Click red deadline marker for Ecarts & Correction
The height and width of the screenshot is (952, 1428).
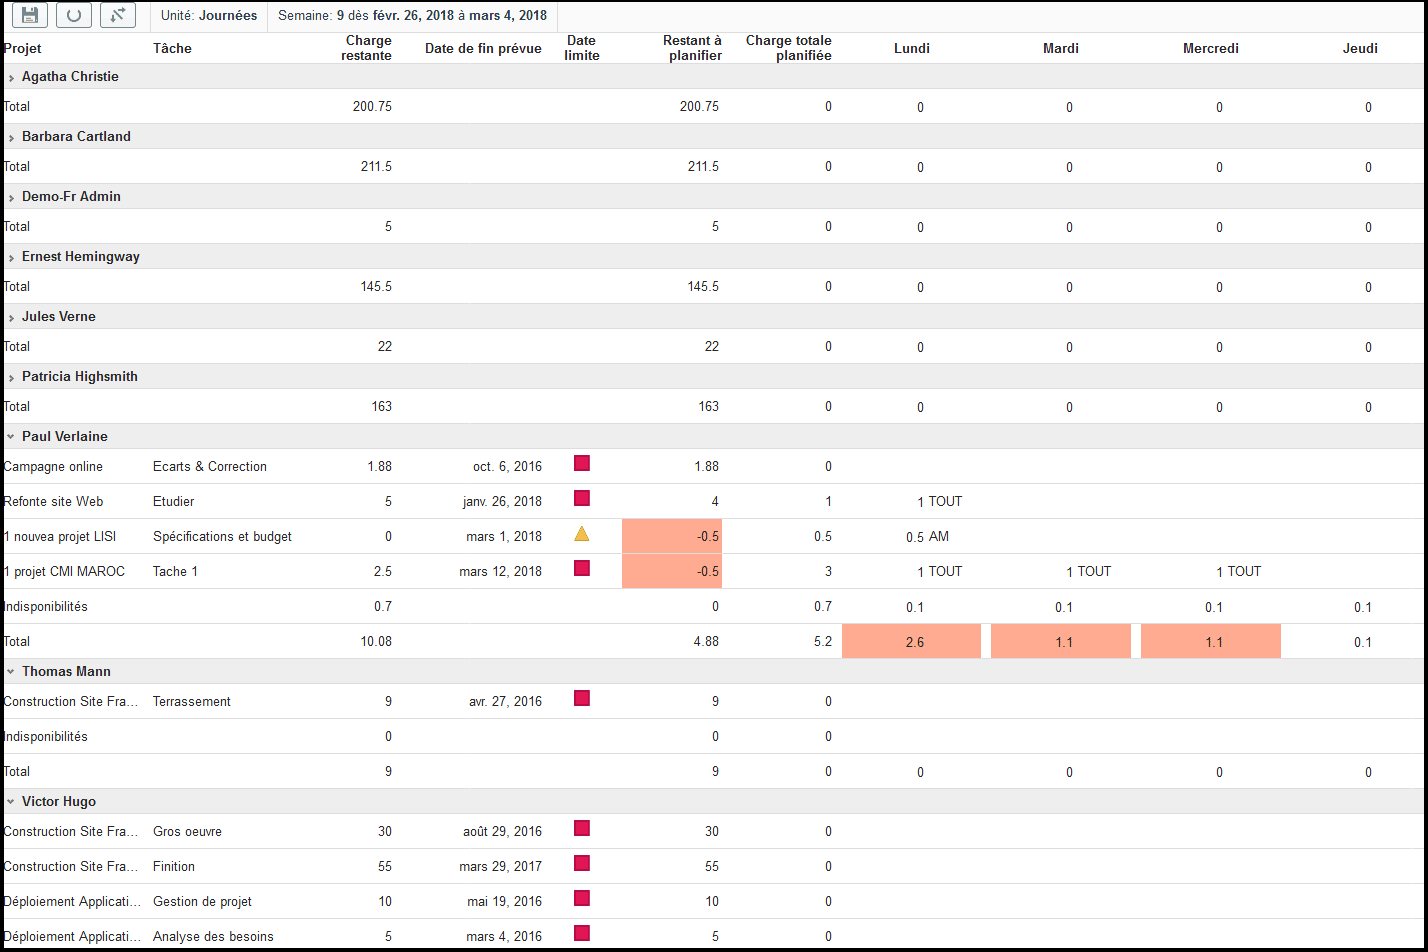[582, 463]
